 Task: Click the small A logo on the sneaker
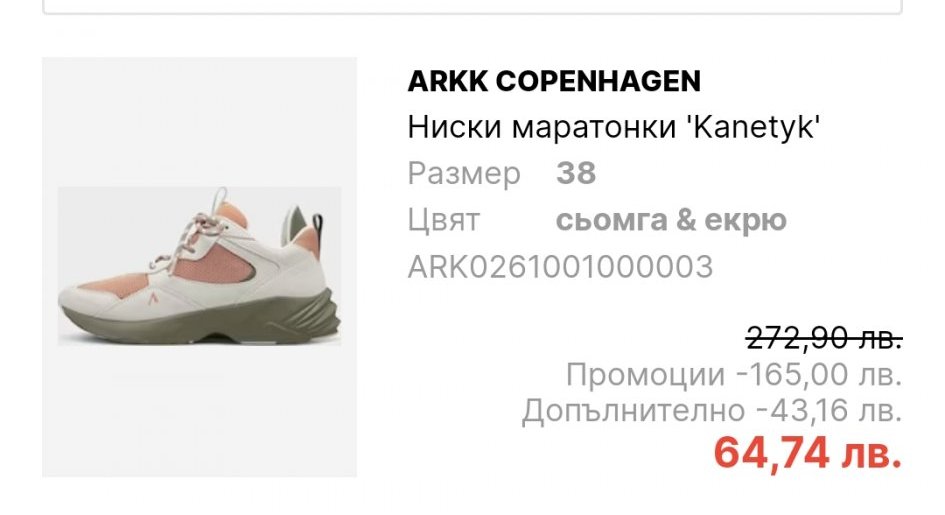(x=152, y=299)
